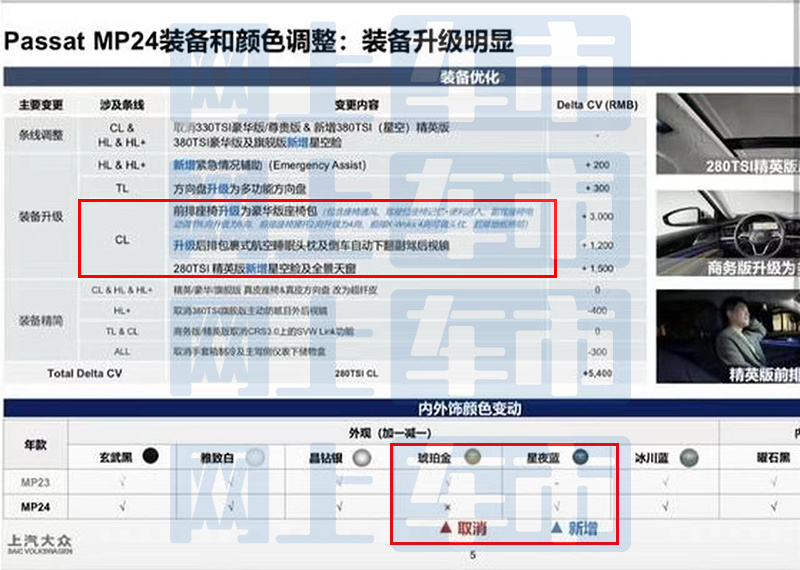
Task: Select the 升级后排包裹式航空睡眠头枕 row text
Action: pos(311,245)
